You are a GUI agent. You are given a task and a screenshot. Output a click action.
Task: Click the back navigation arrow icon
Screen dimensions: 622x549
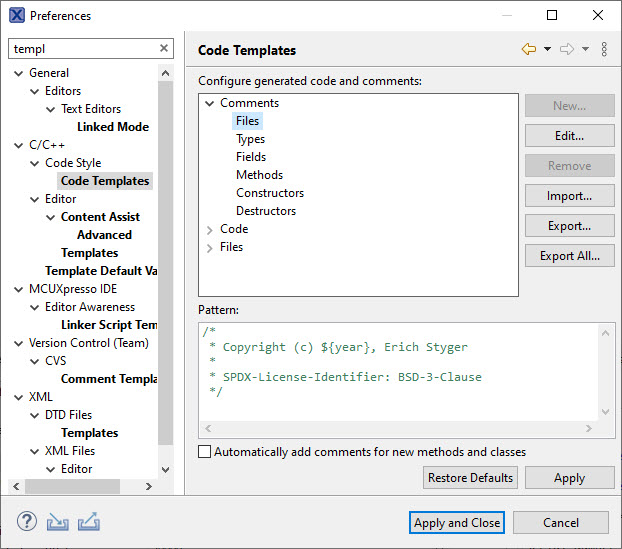tap(529, 50)
